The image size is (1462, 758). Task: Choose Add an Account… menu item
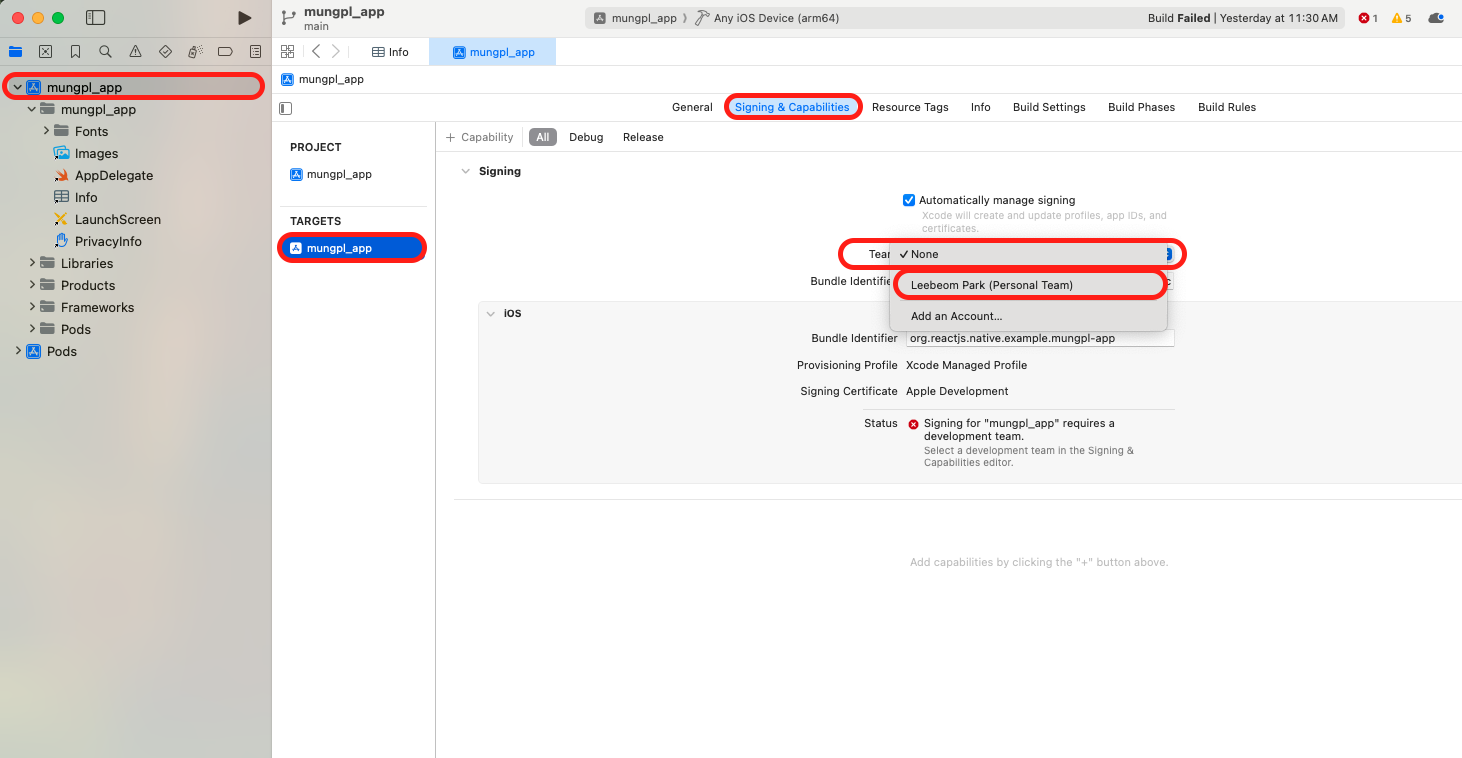click(x=1028, y=316)
